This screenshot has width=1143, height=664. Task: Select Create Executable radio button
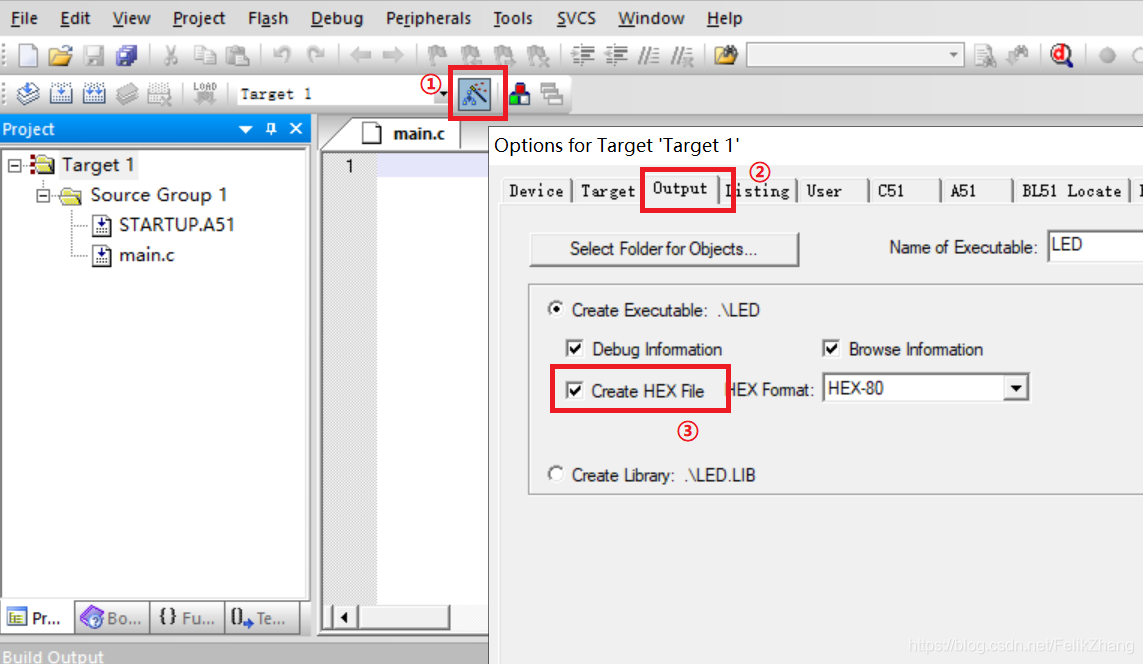point(555,309)
